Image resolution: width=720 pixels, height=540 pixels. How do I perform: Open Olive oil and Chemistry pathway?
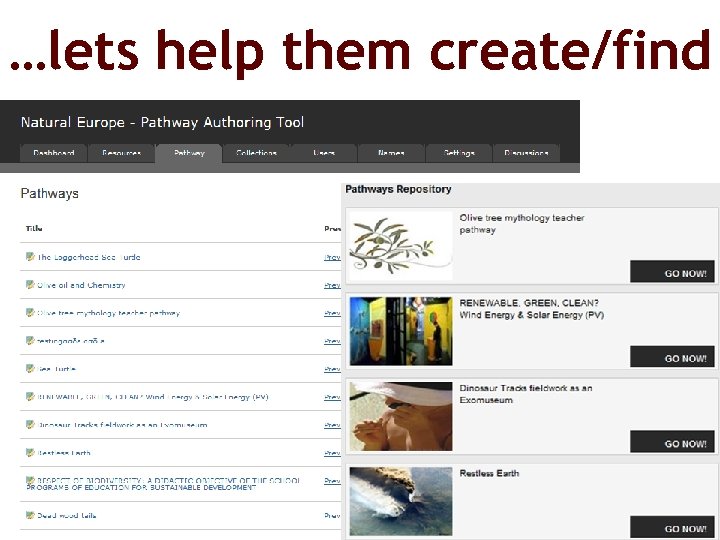(x=81, y=285)
